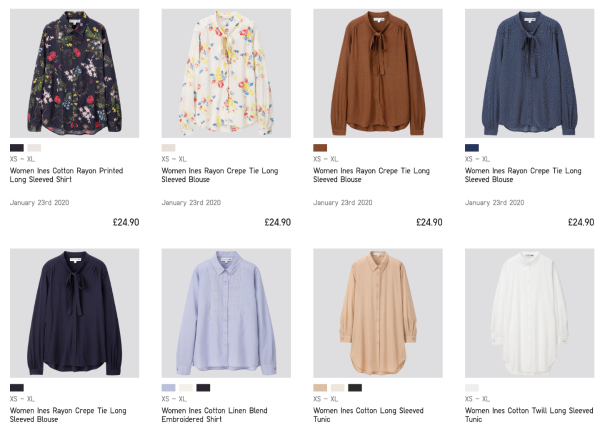This screenshot has height=430, width=600.
Task: Select white swatch for the Cotton Twill Tunic
Action: [472, 387]
